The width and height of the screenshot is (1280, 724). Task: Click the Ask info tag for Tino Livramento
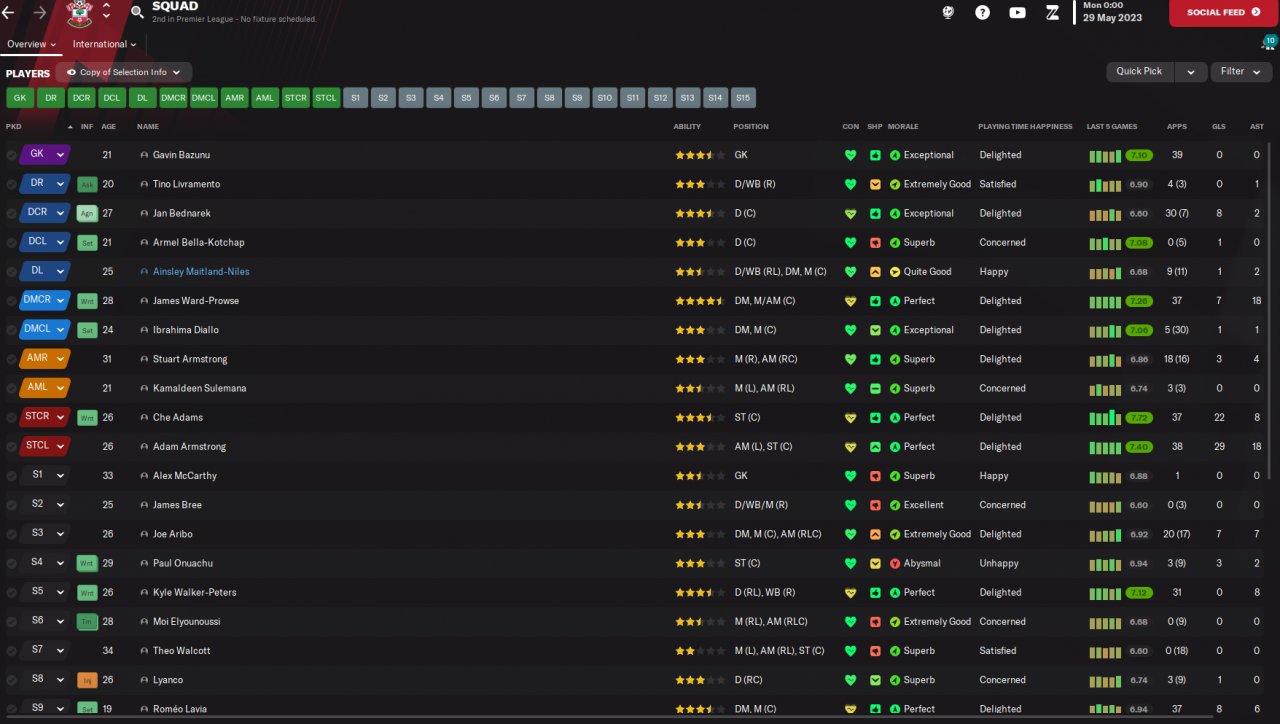(x=87, y=185)
